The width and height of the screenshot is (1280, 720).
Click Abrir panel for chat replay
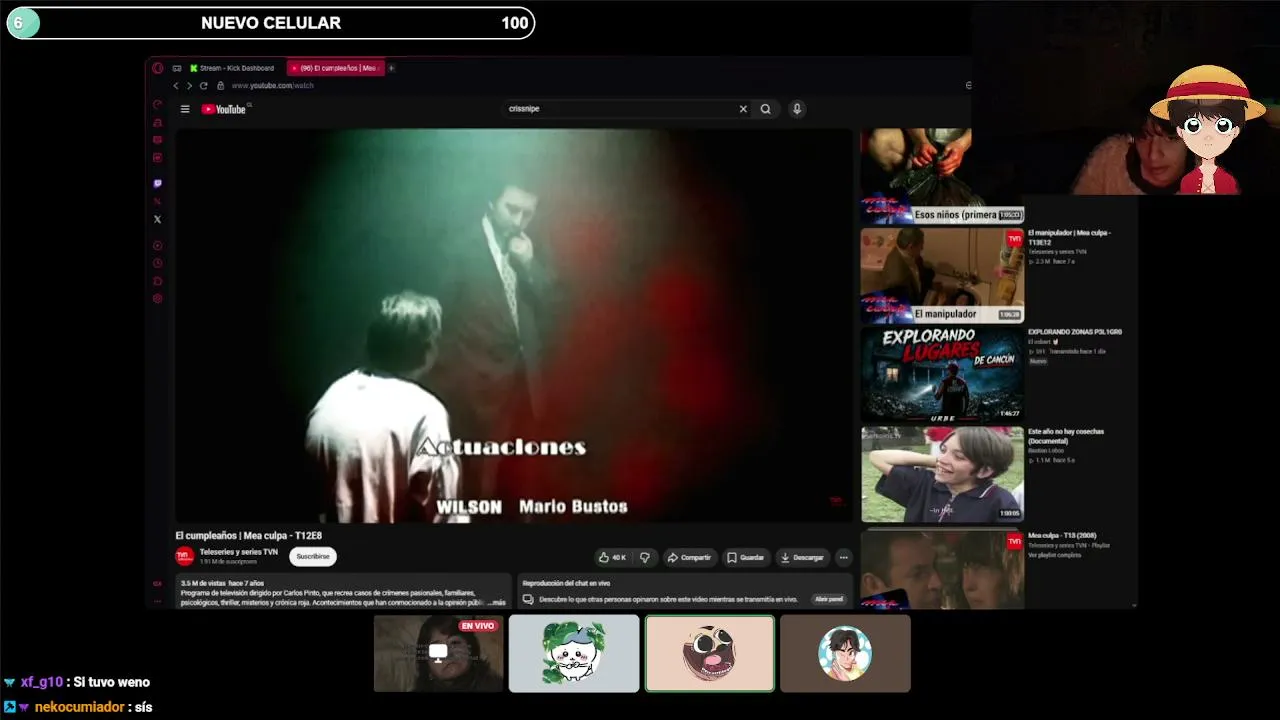tap(829, 599)
